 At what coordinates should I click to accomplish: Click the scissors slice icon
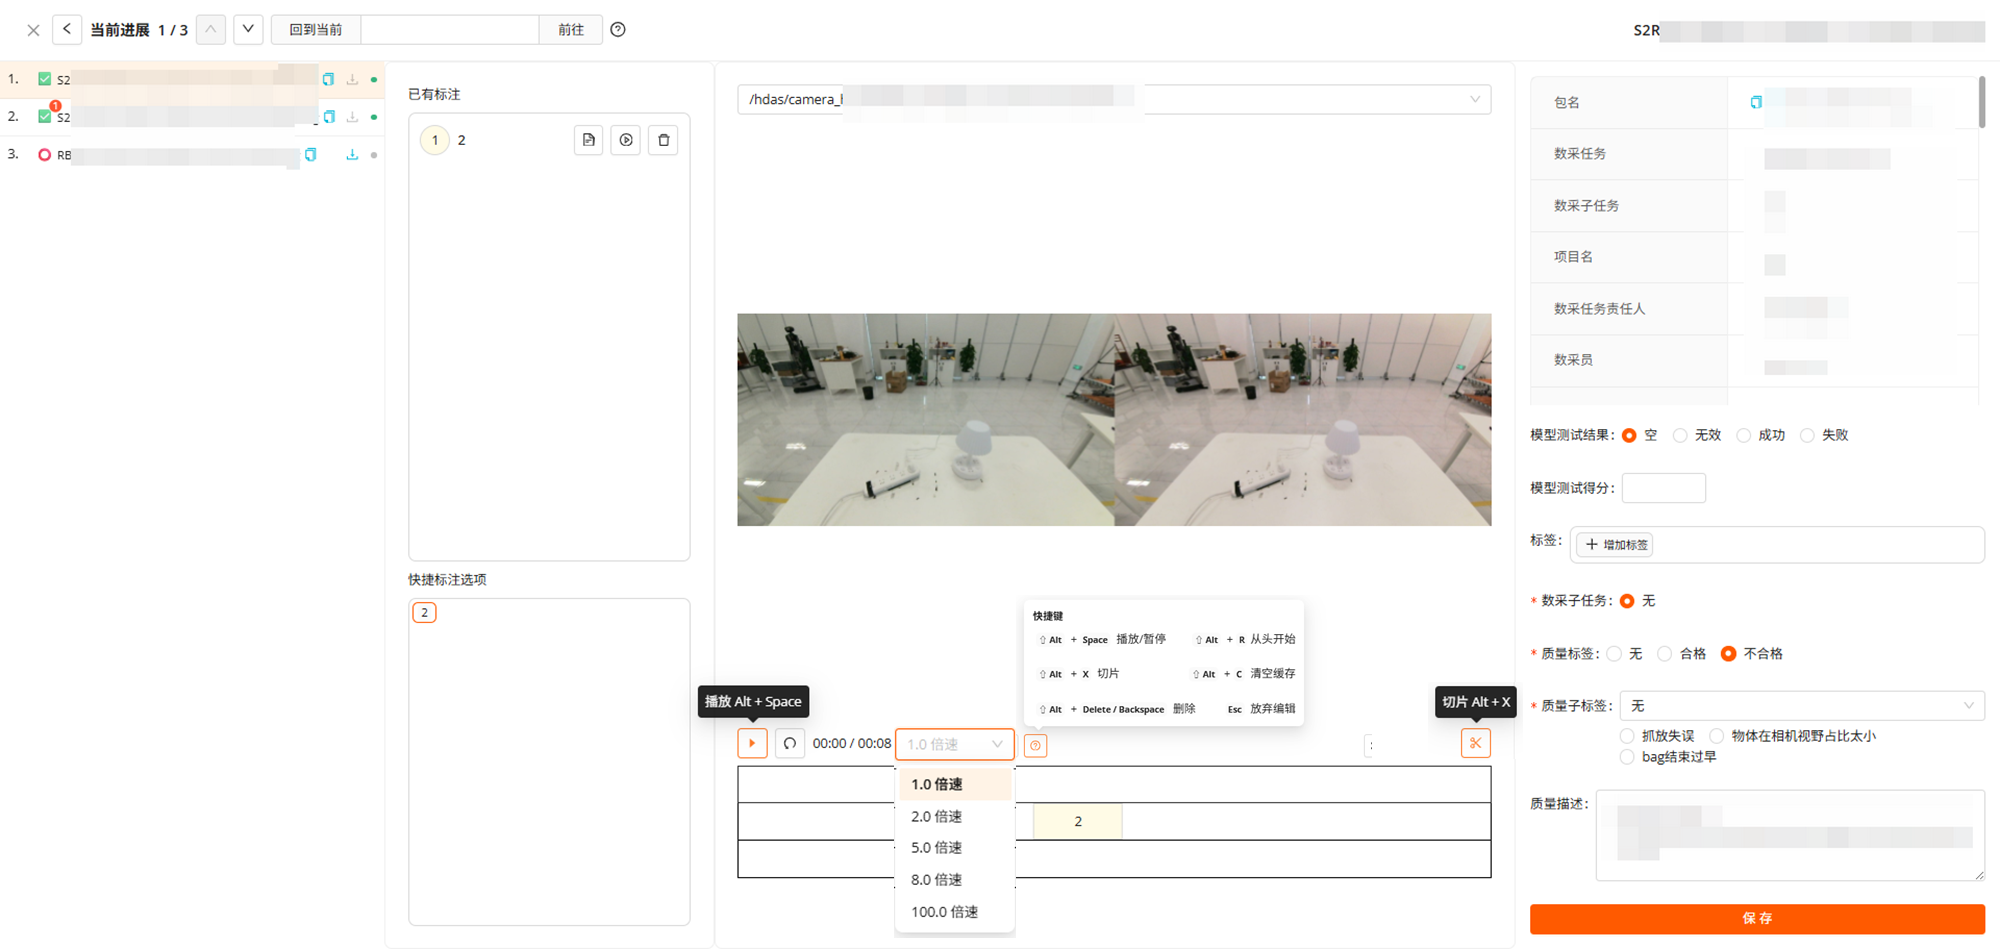[1475, 743]
